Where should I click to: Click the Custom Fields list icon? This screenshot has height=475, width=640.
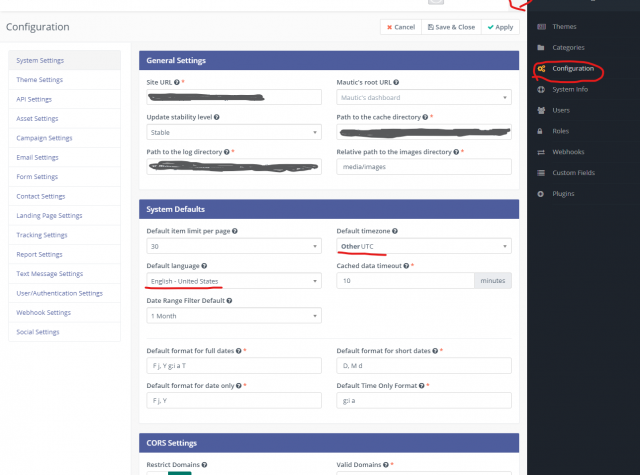(x=541, y=172)
